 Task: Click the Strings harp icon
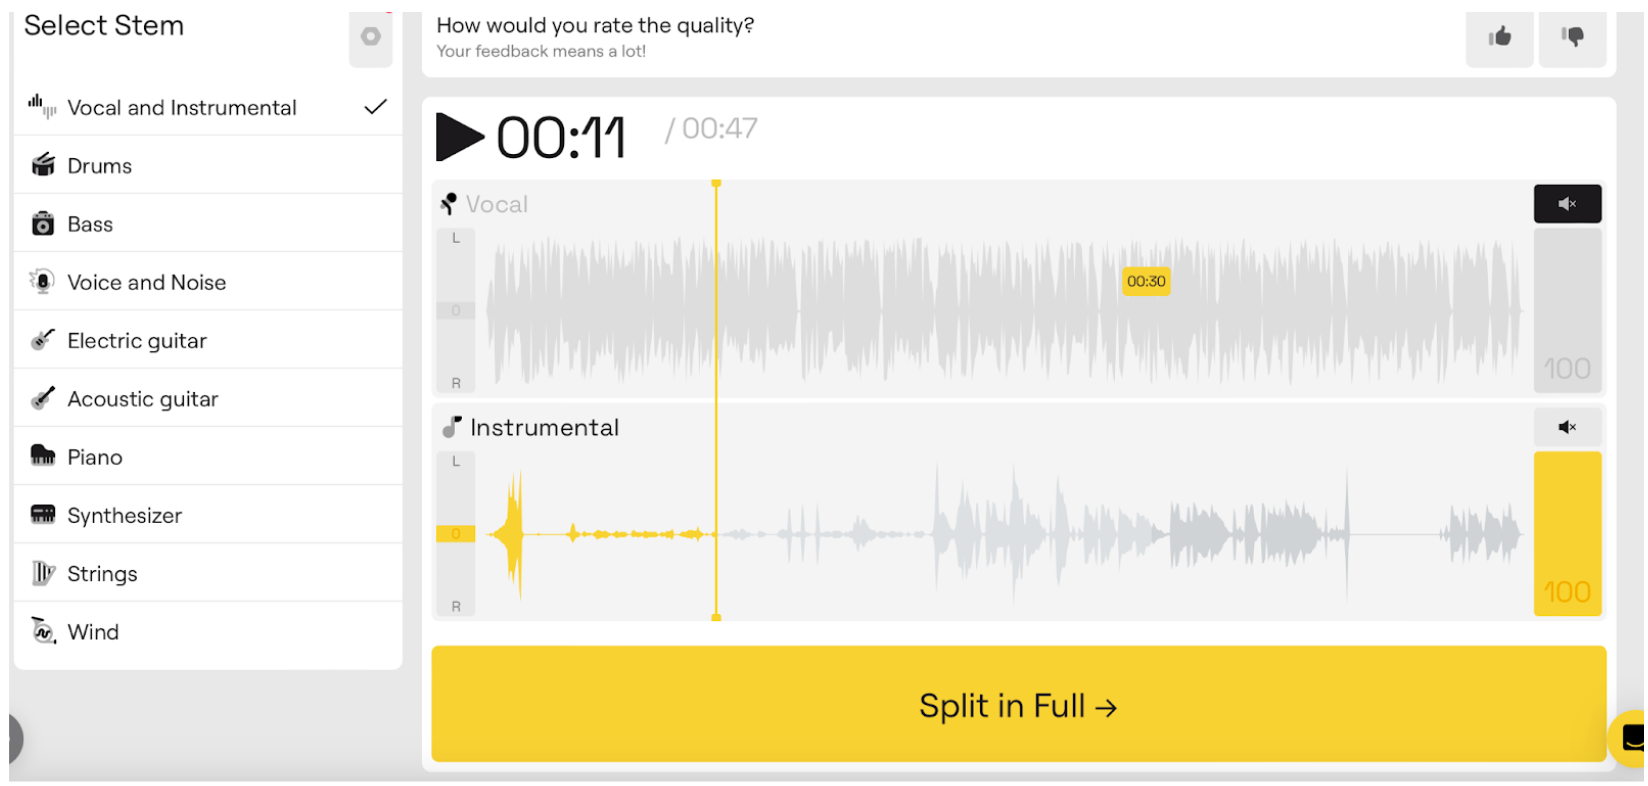(x=43, y=573)
